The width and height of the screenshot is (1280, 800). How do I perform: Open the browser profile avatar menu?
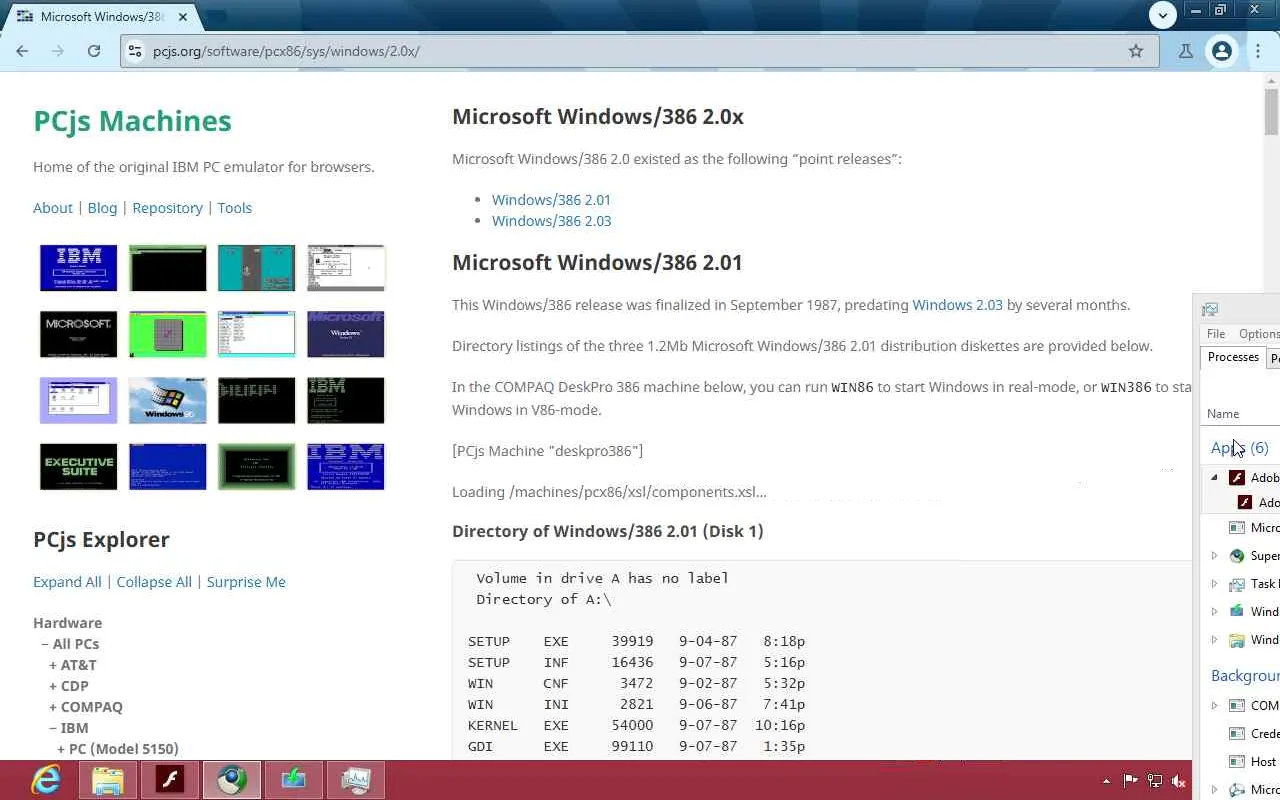(1222, 51)
